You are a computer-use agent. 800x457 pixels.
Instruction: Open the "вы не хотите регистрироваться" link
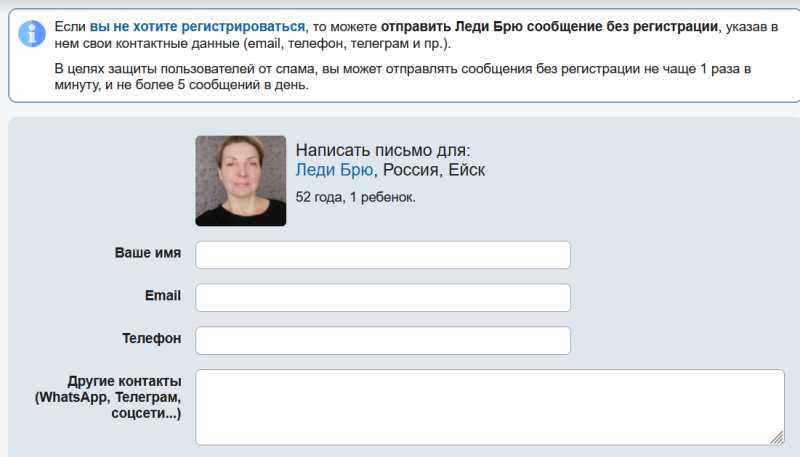pyautogui.click(x=197, y=27)
